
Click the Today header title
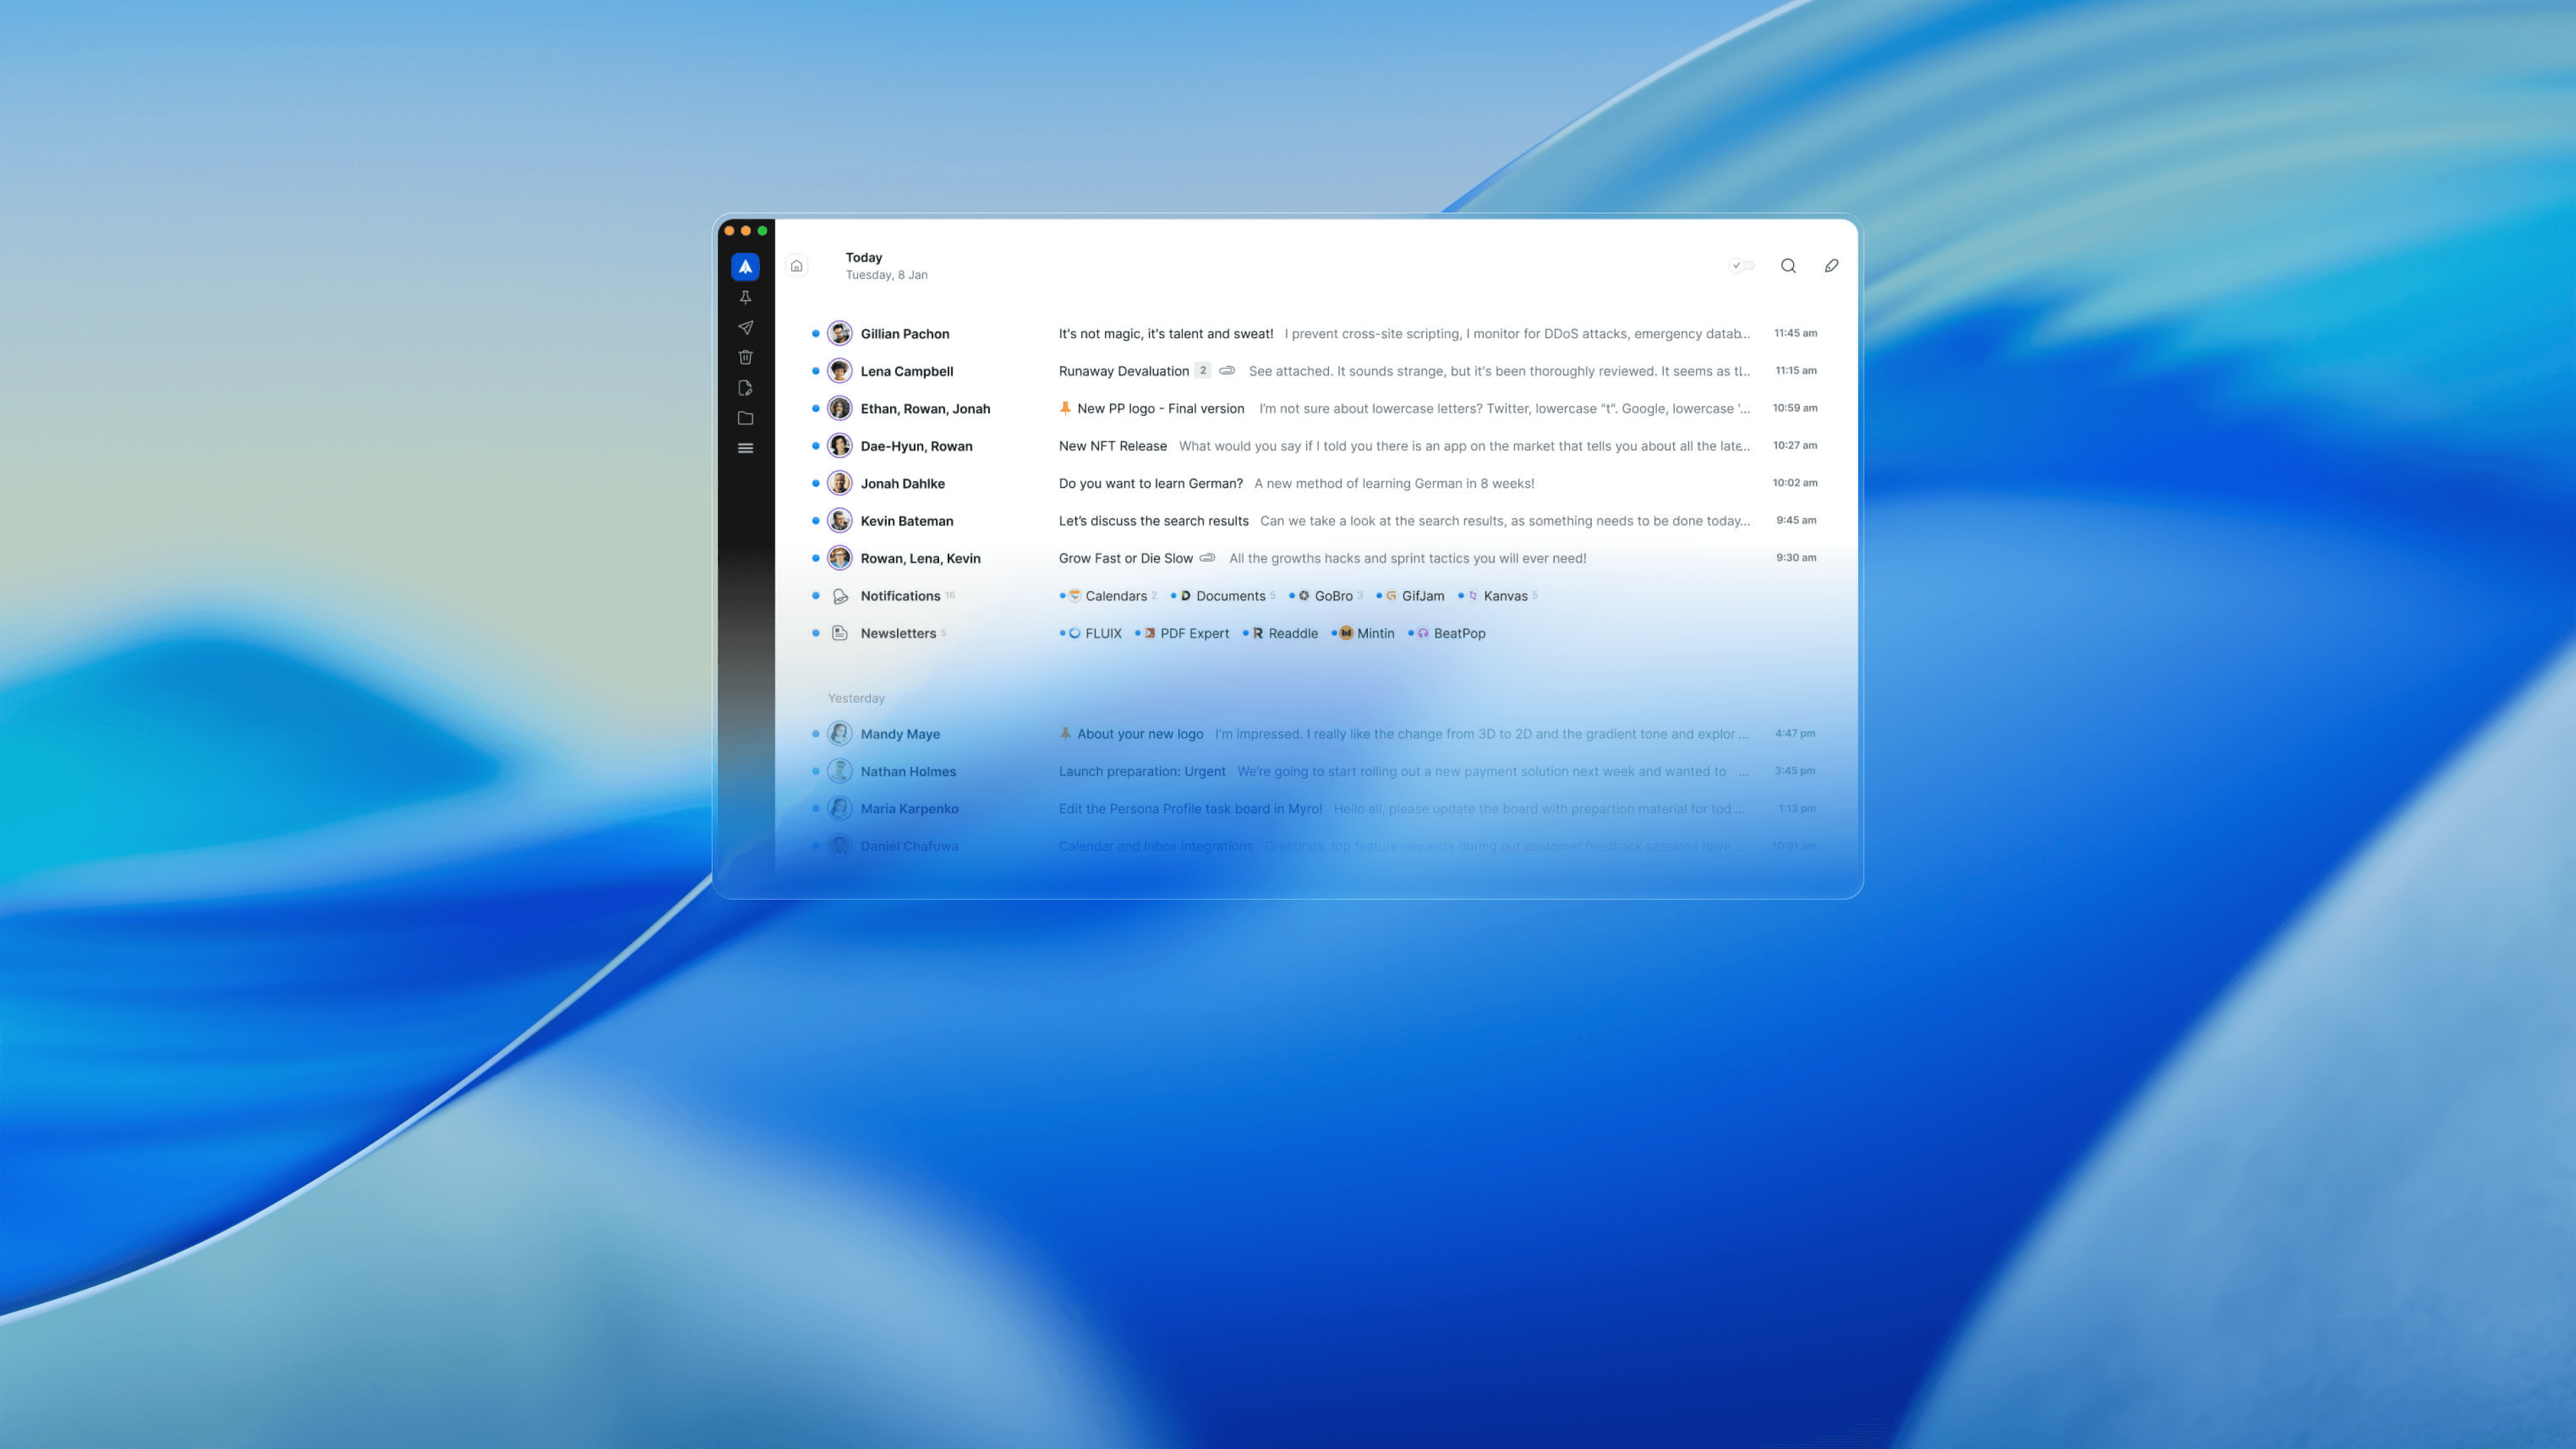click(864, 257)
